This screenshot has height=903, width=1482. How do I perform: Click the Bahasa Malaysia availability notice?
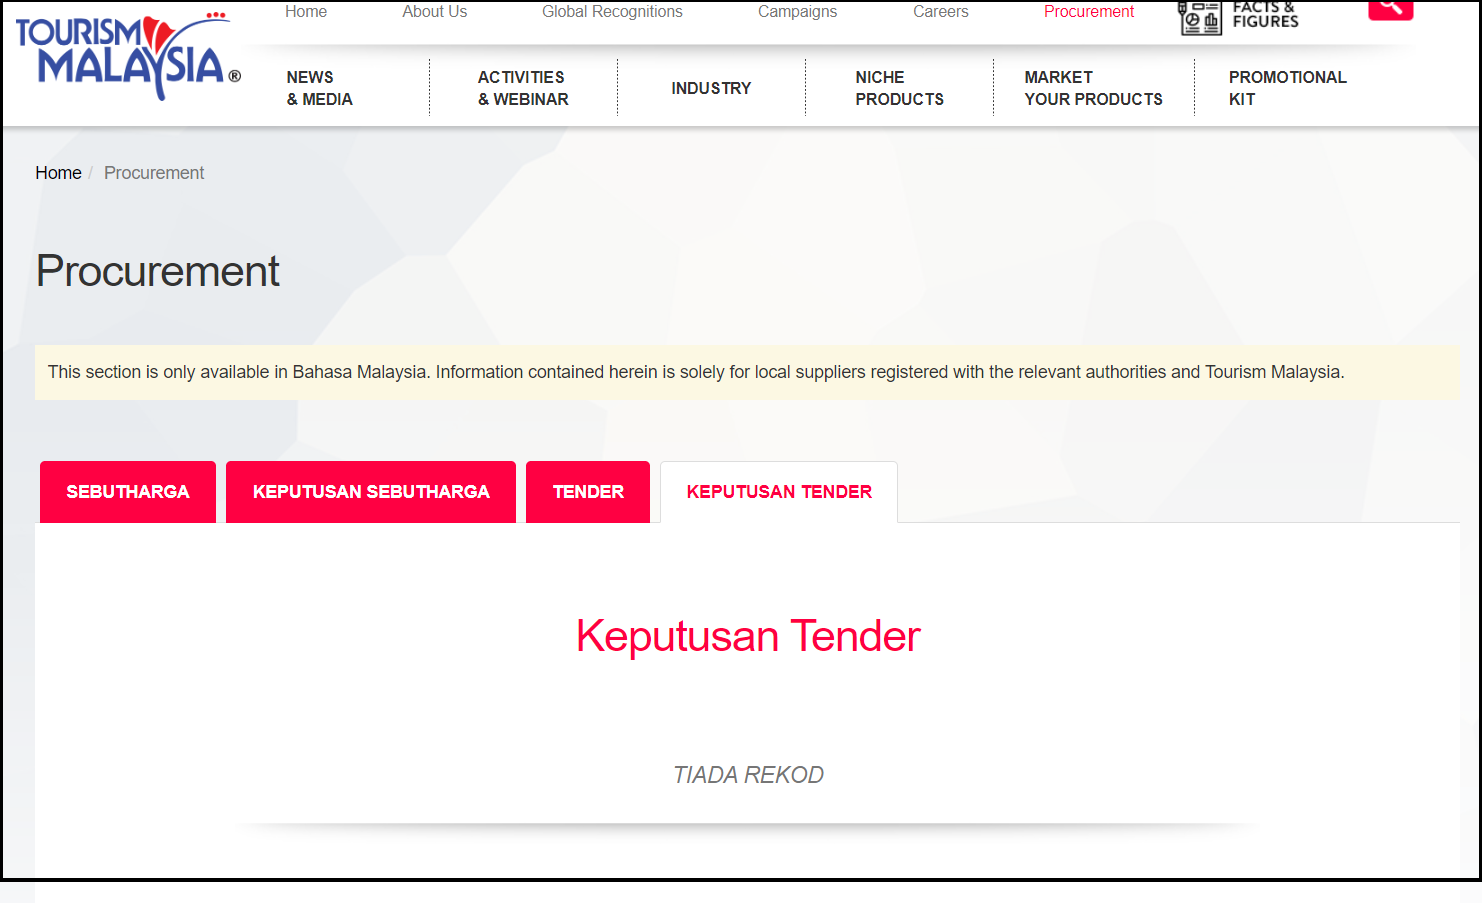[x=747, y=372]
